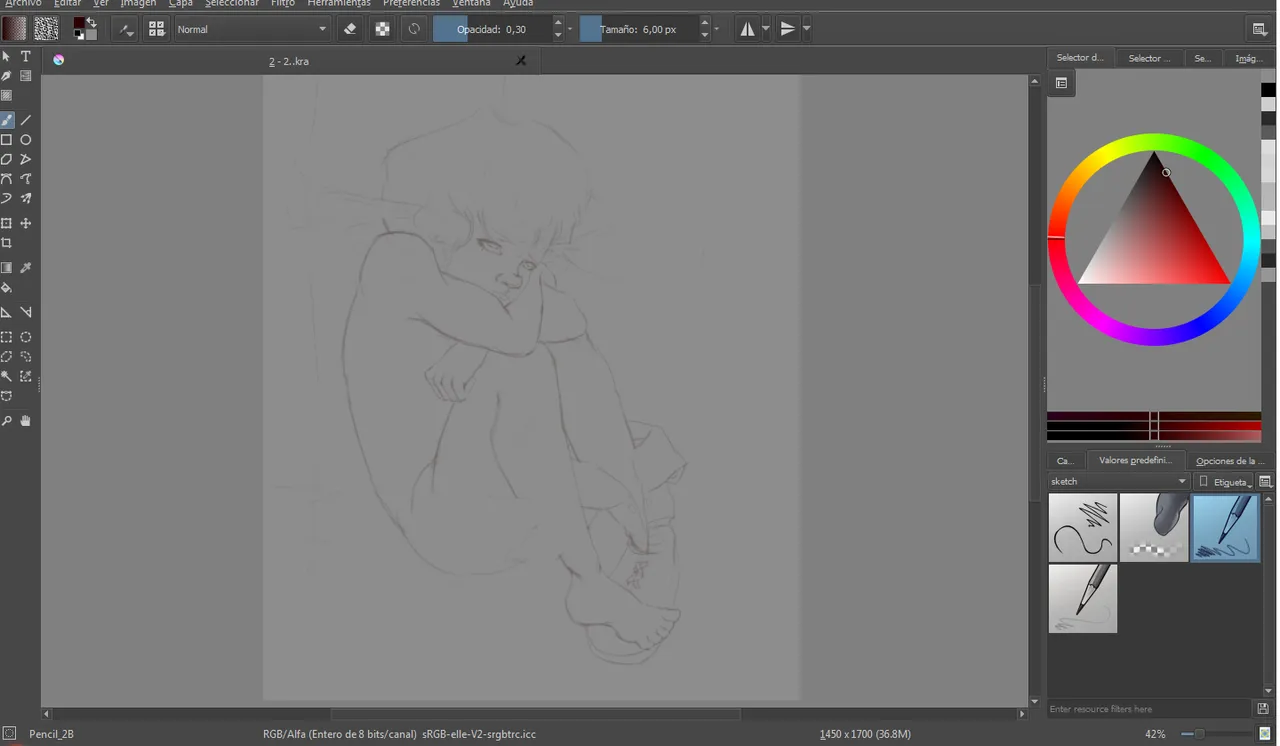Close the 2 - 2..kra document tab

tap(521, 61)
